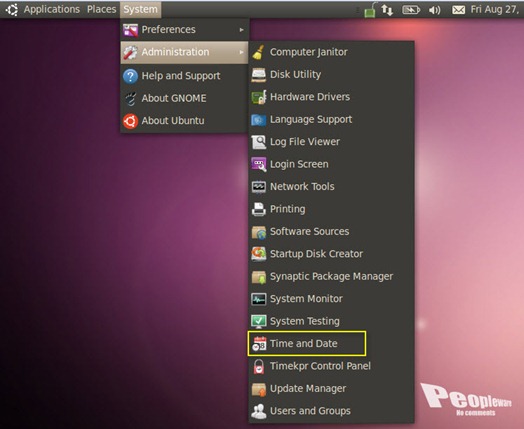
Task: Click the System Testing checkmark icon
Action: tap(258, 321)
